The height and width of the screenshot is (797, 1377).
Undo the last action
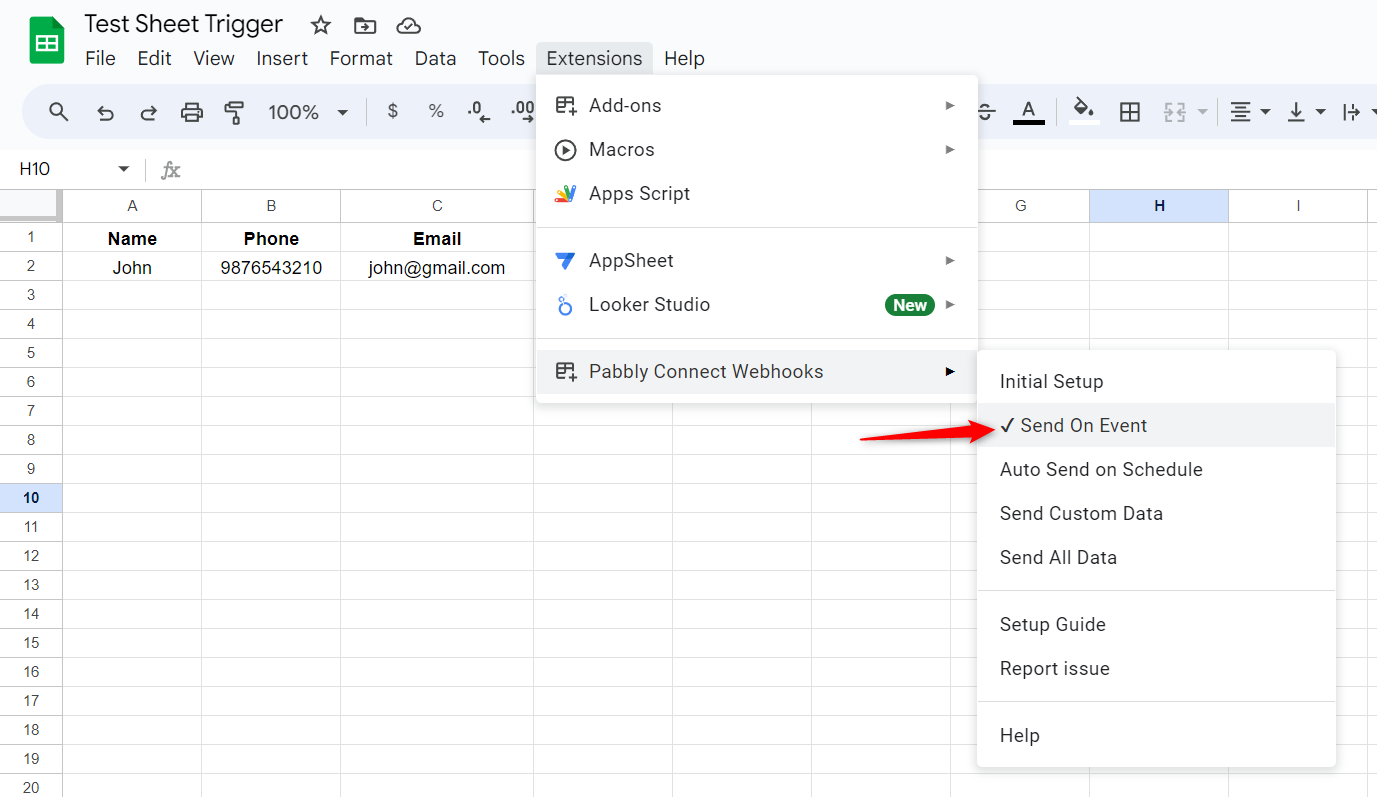coord(105,112)
